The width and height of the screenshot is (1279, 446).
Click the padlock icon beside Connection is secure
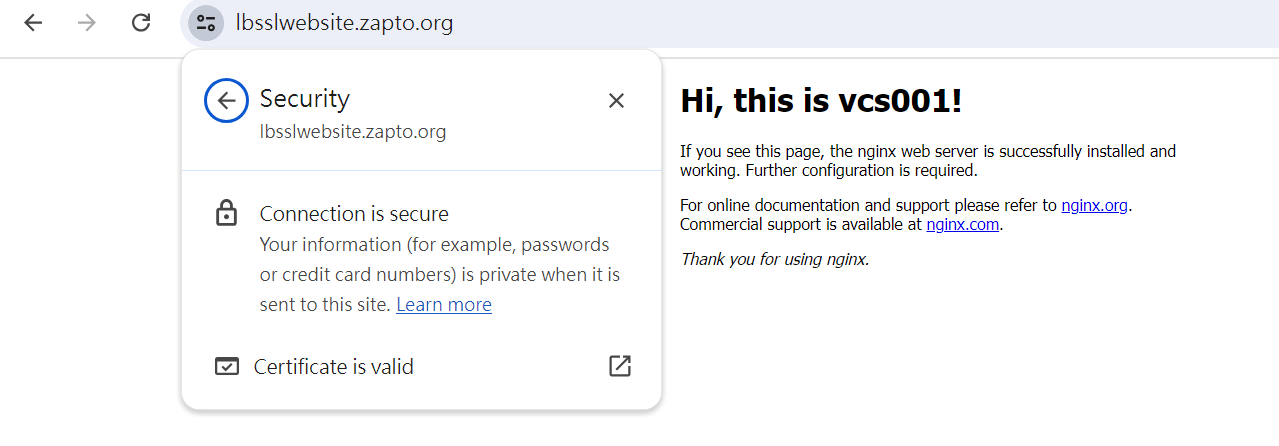(227, 213)
